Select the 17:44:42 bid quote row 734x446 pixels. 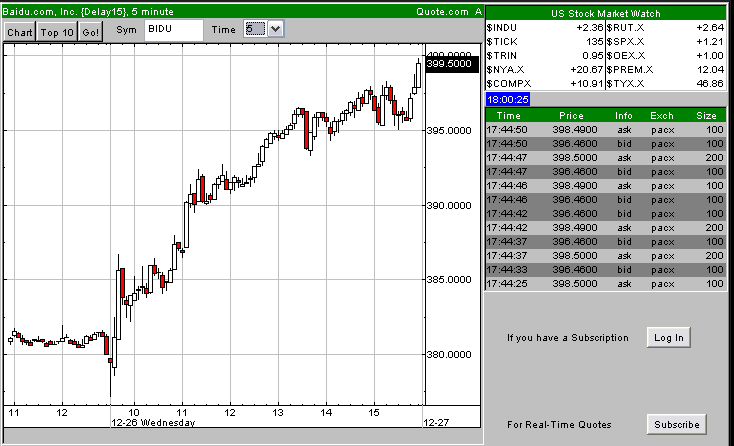(606, 214)
